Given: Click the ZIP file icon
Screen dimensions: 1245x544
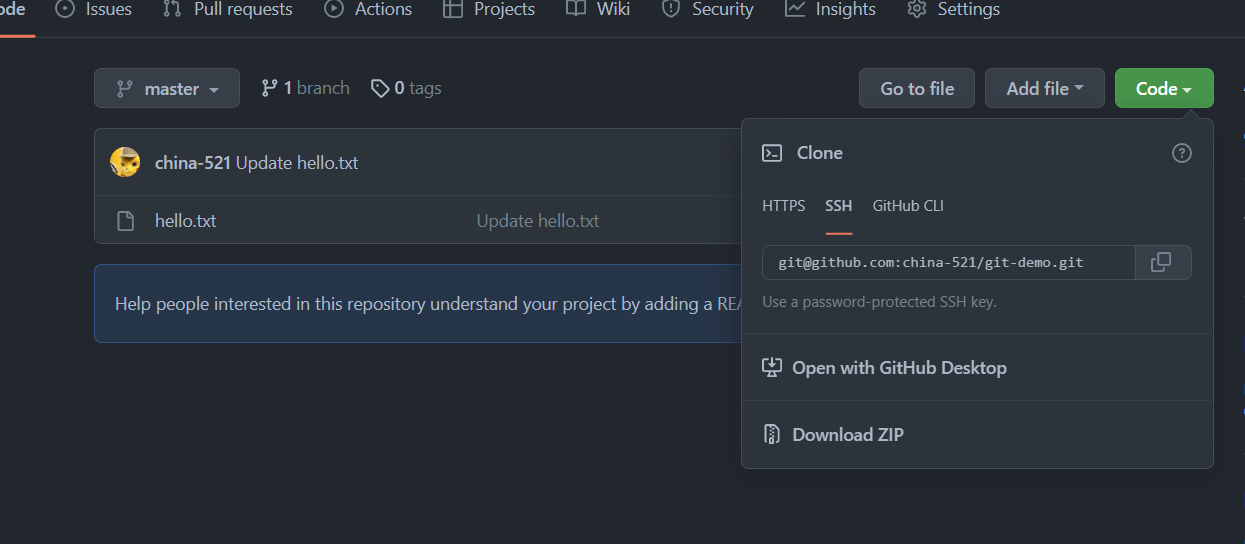Looking at the screenshot, I should (771, 435).
